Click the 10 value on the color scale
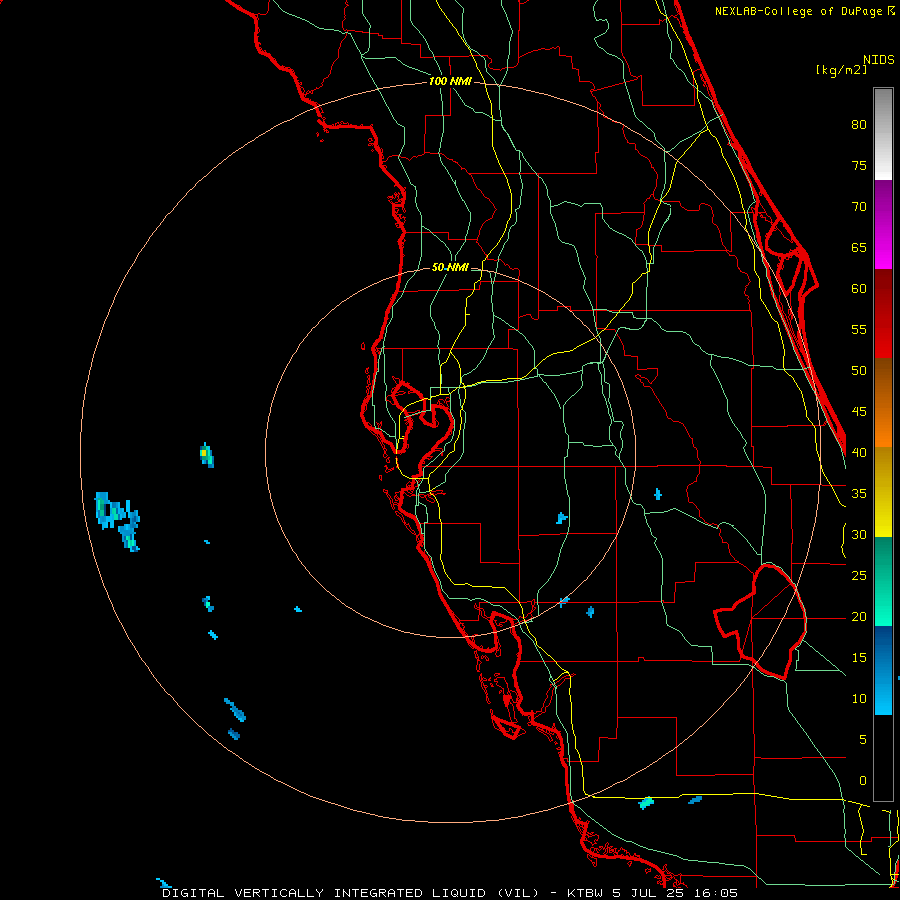The width and height of the screenshot is (900, 900). (x=859, y=699)
